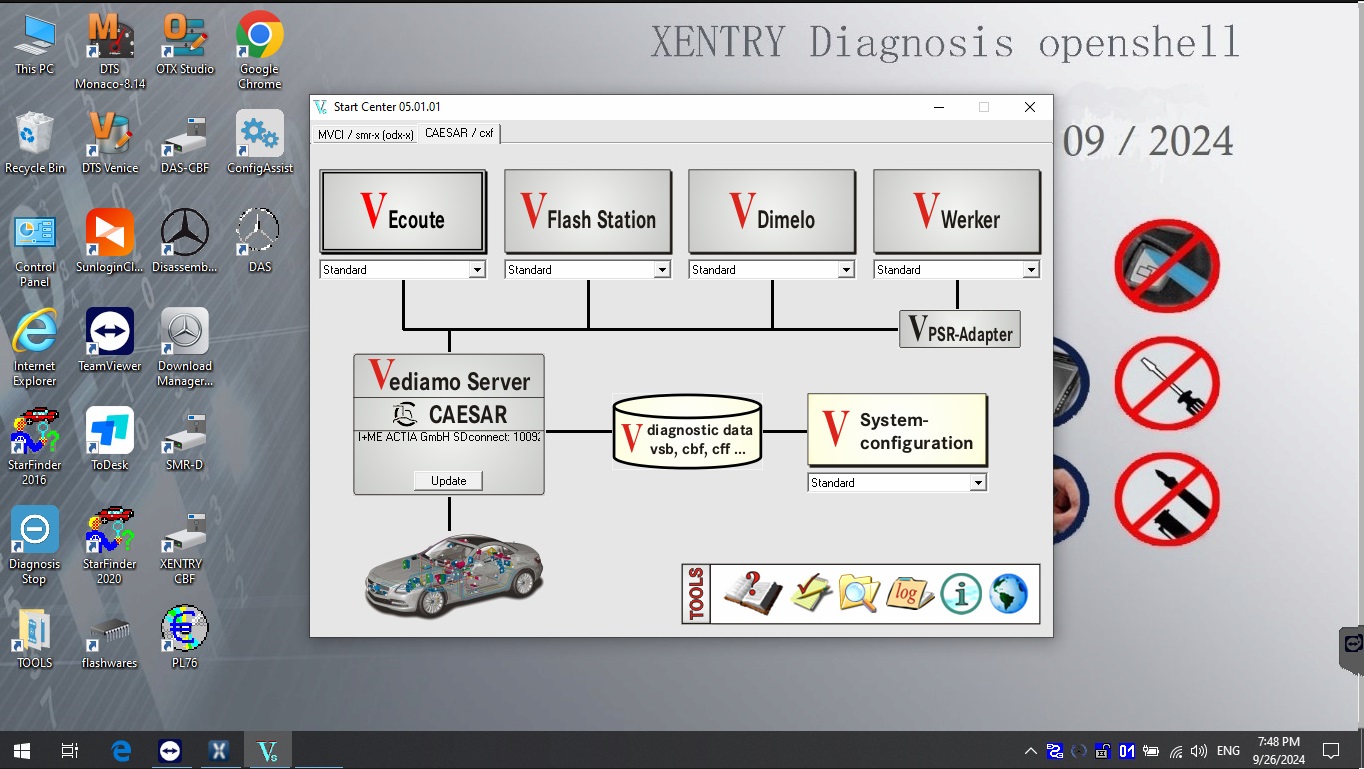Viewport: 1364px width, 769px height.
Task: Open the Internet Explorer desktop icon
Action: (x=35, y=348)
